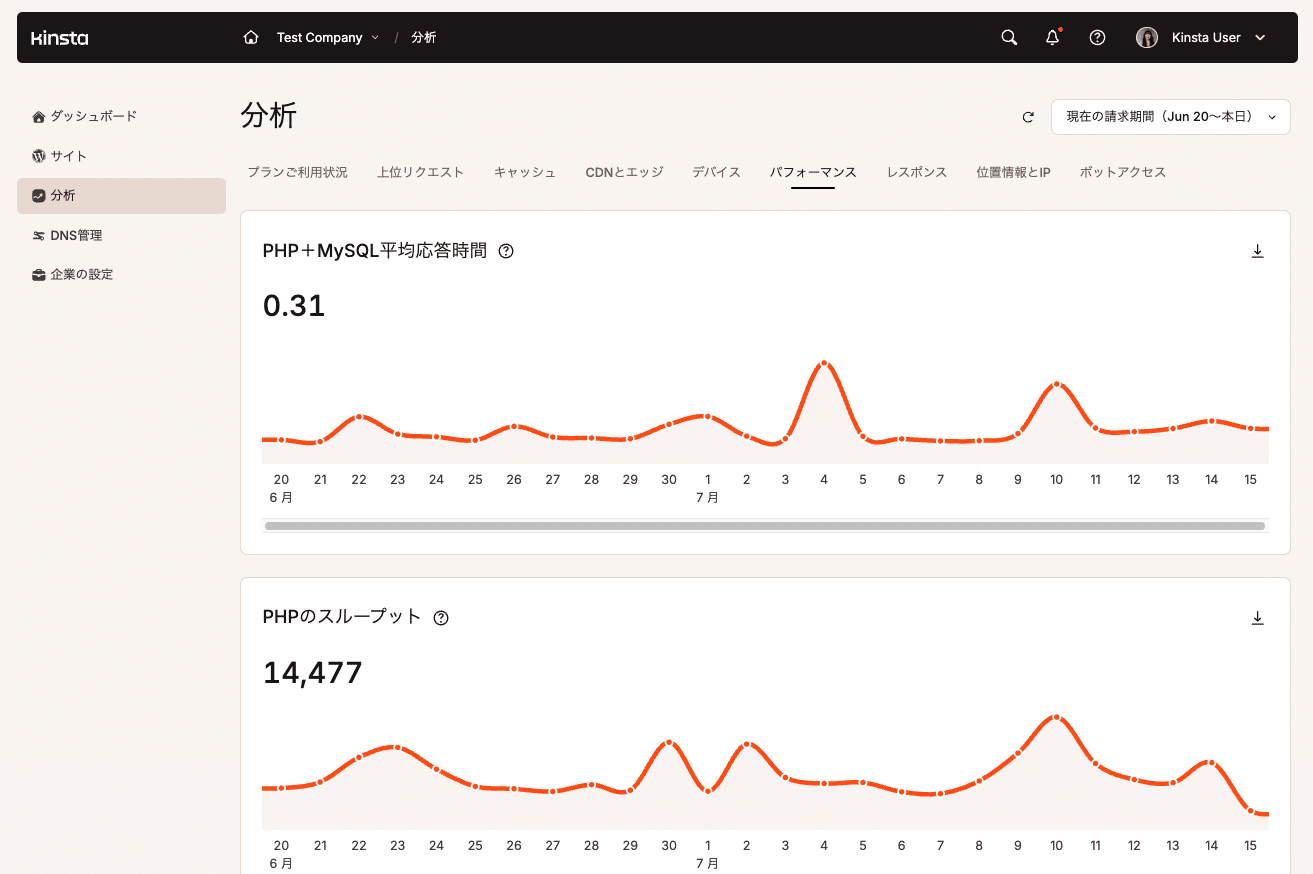Click the Kinsta User avatar
Image resolution: width=1313 pixels, height=874 pixels.
coord(1147,38)
